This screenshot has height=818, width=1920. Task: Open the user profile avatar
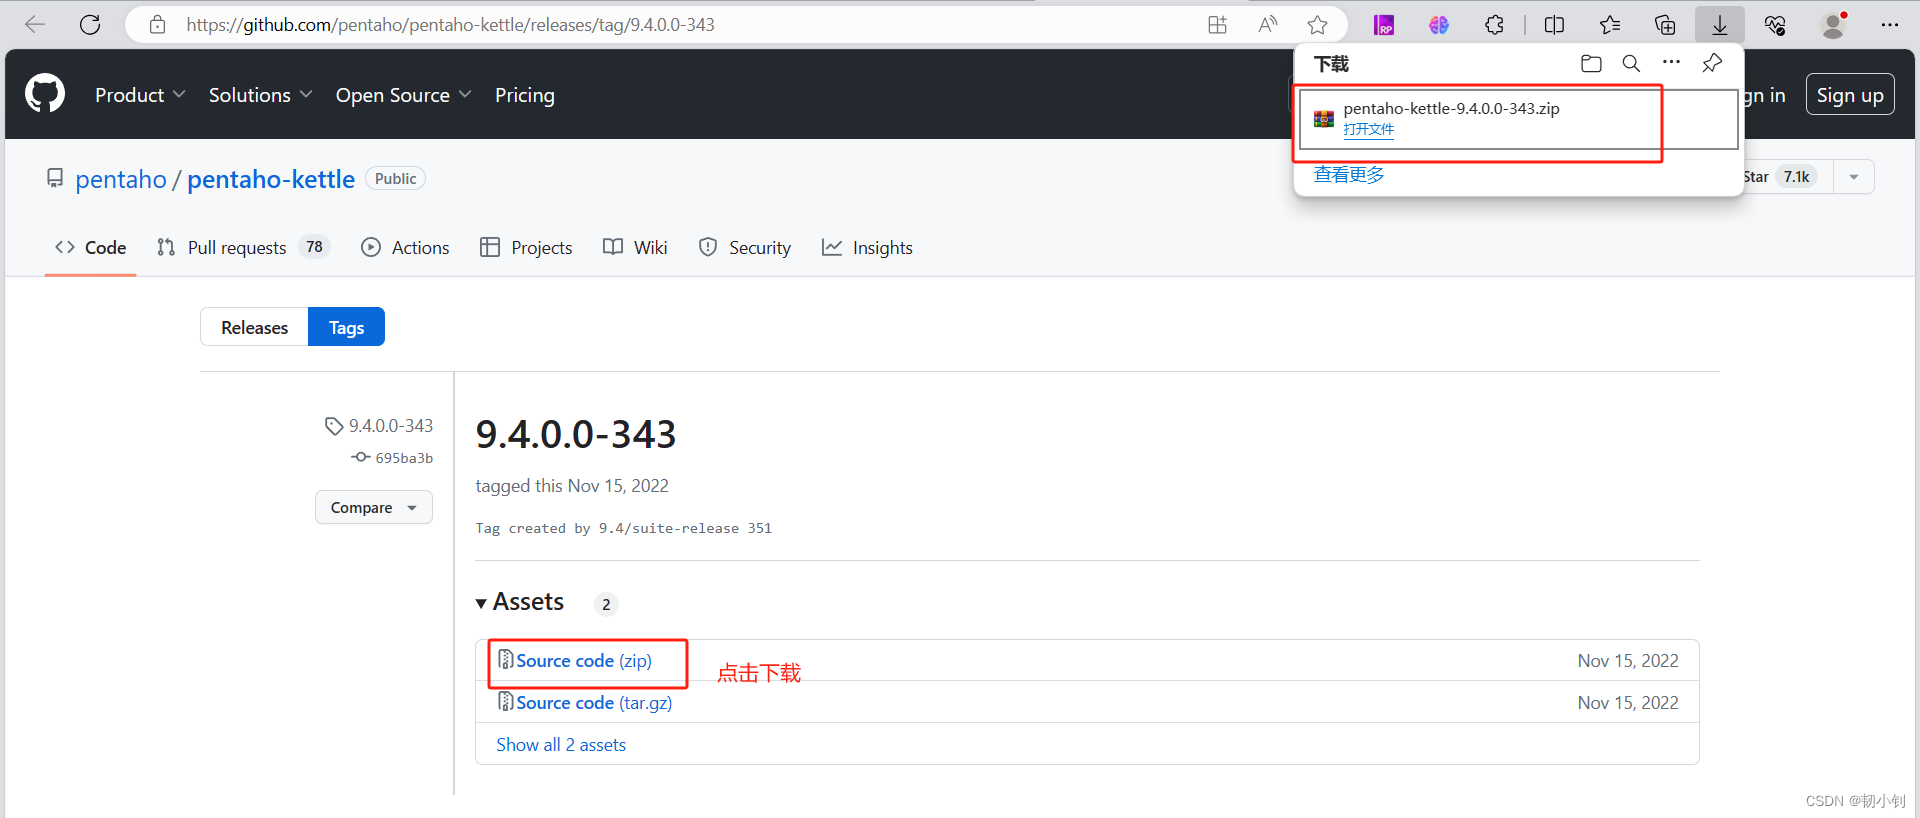point(1833,25)
